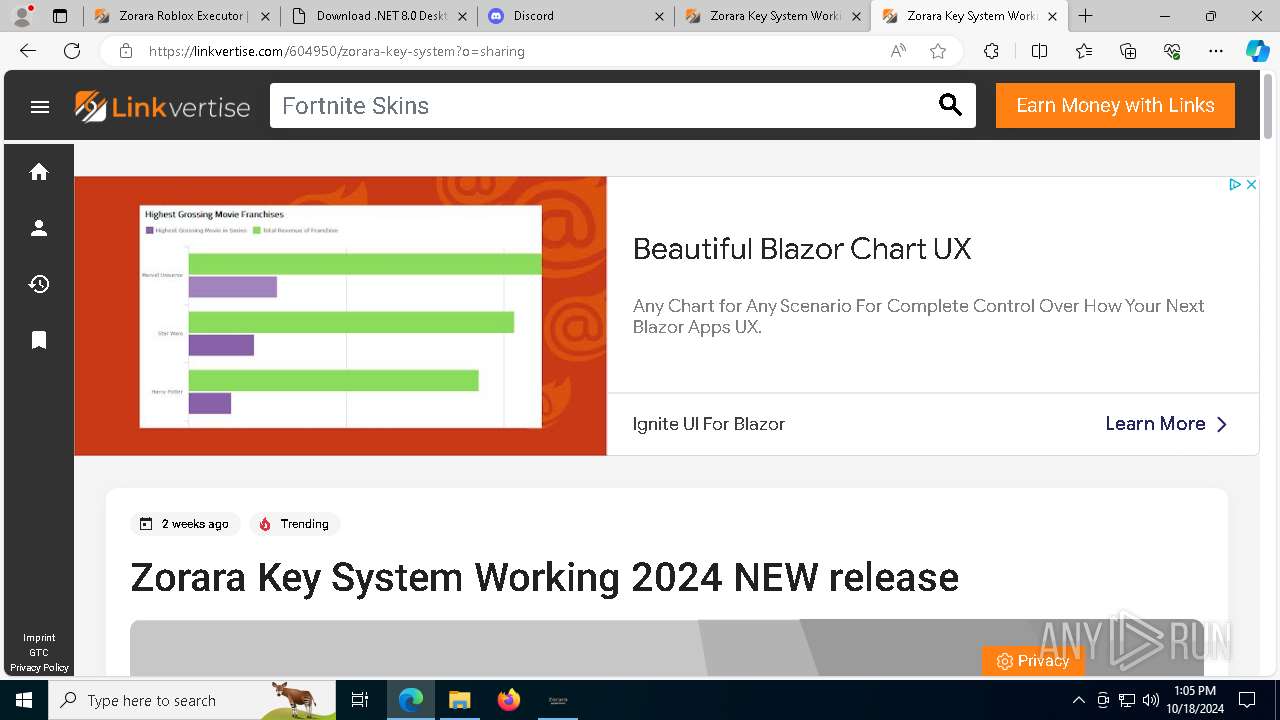Show hidden system tray icons
This screenshot has height=720, width=1280.
click(1078, 700)
